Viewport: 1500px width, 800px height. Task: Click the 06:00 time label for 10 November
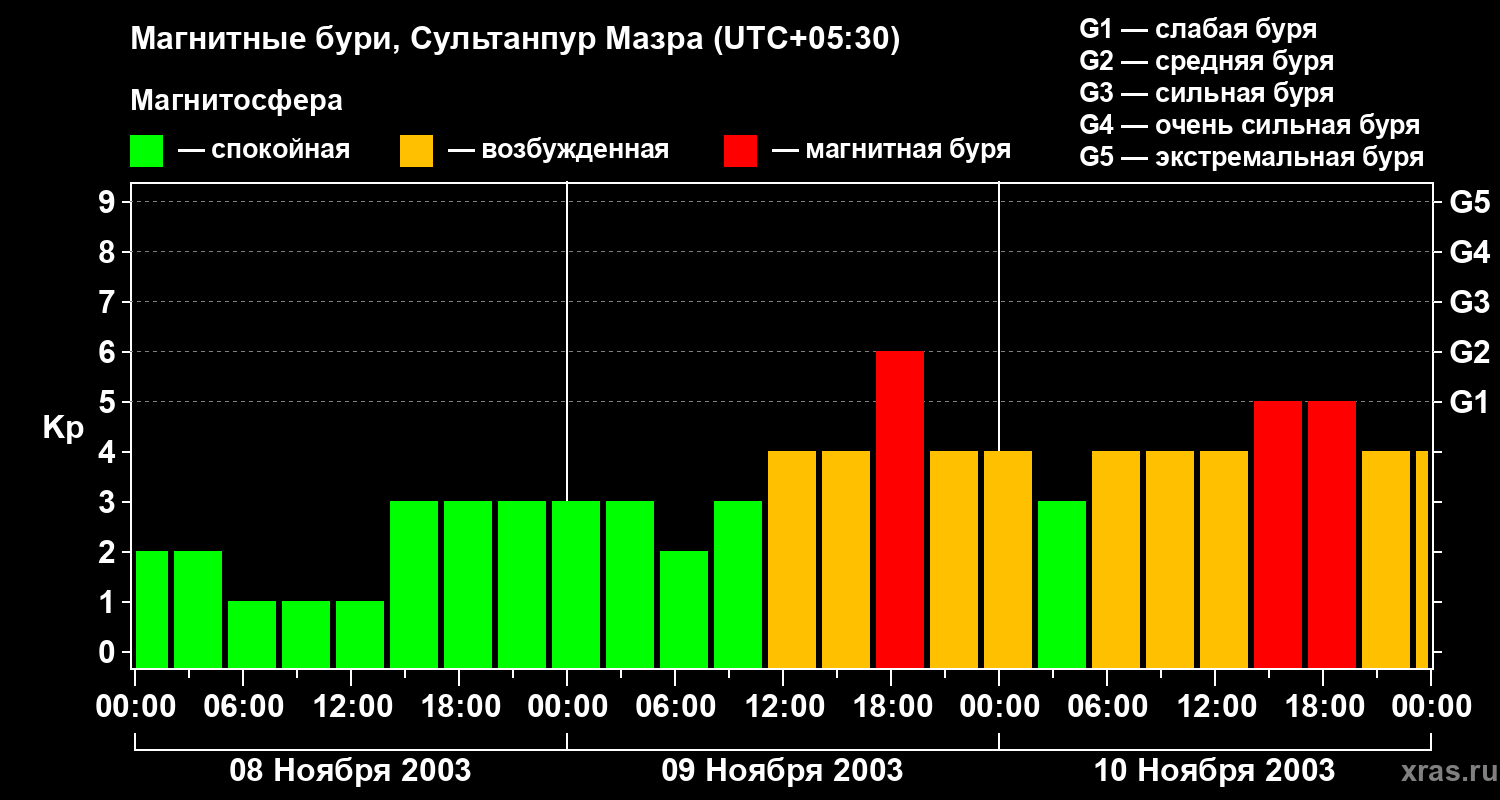tap(1107, 707)
